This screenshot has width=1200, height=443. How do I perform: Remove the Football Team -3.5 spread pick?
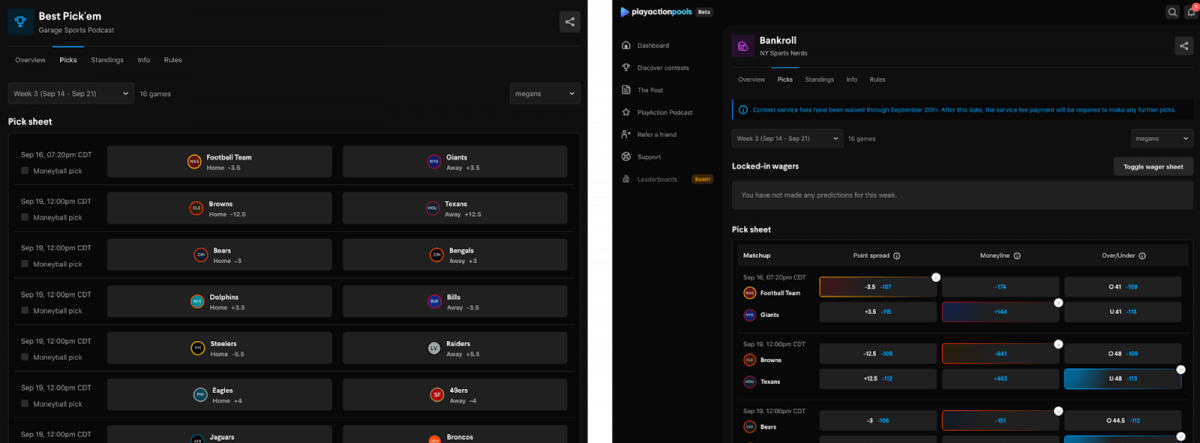pyautogui.click(x=936, y=277)
